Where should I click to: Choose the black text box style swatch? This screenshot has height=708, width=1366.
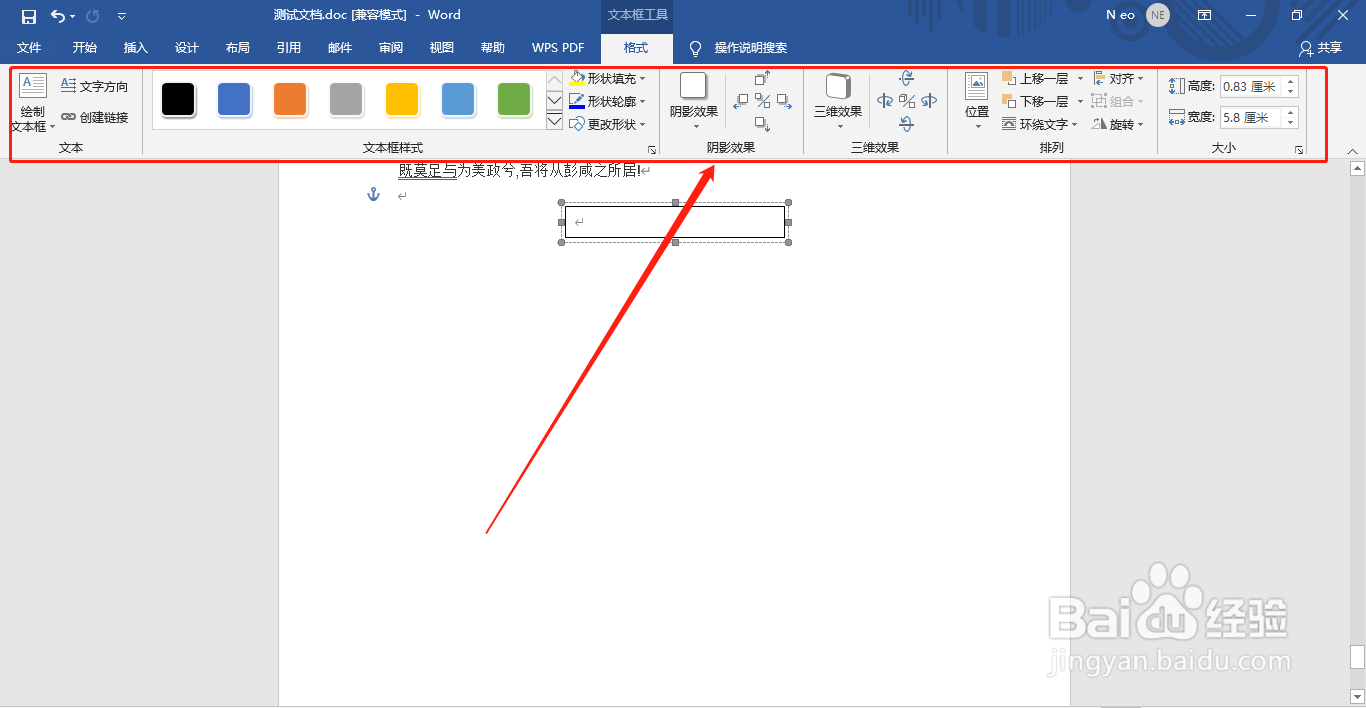tap(178, 99)
